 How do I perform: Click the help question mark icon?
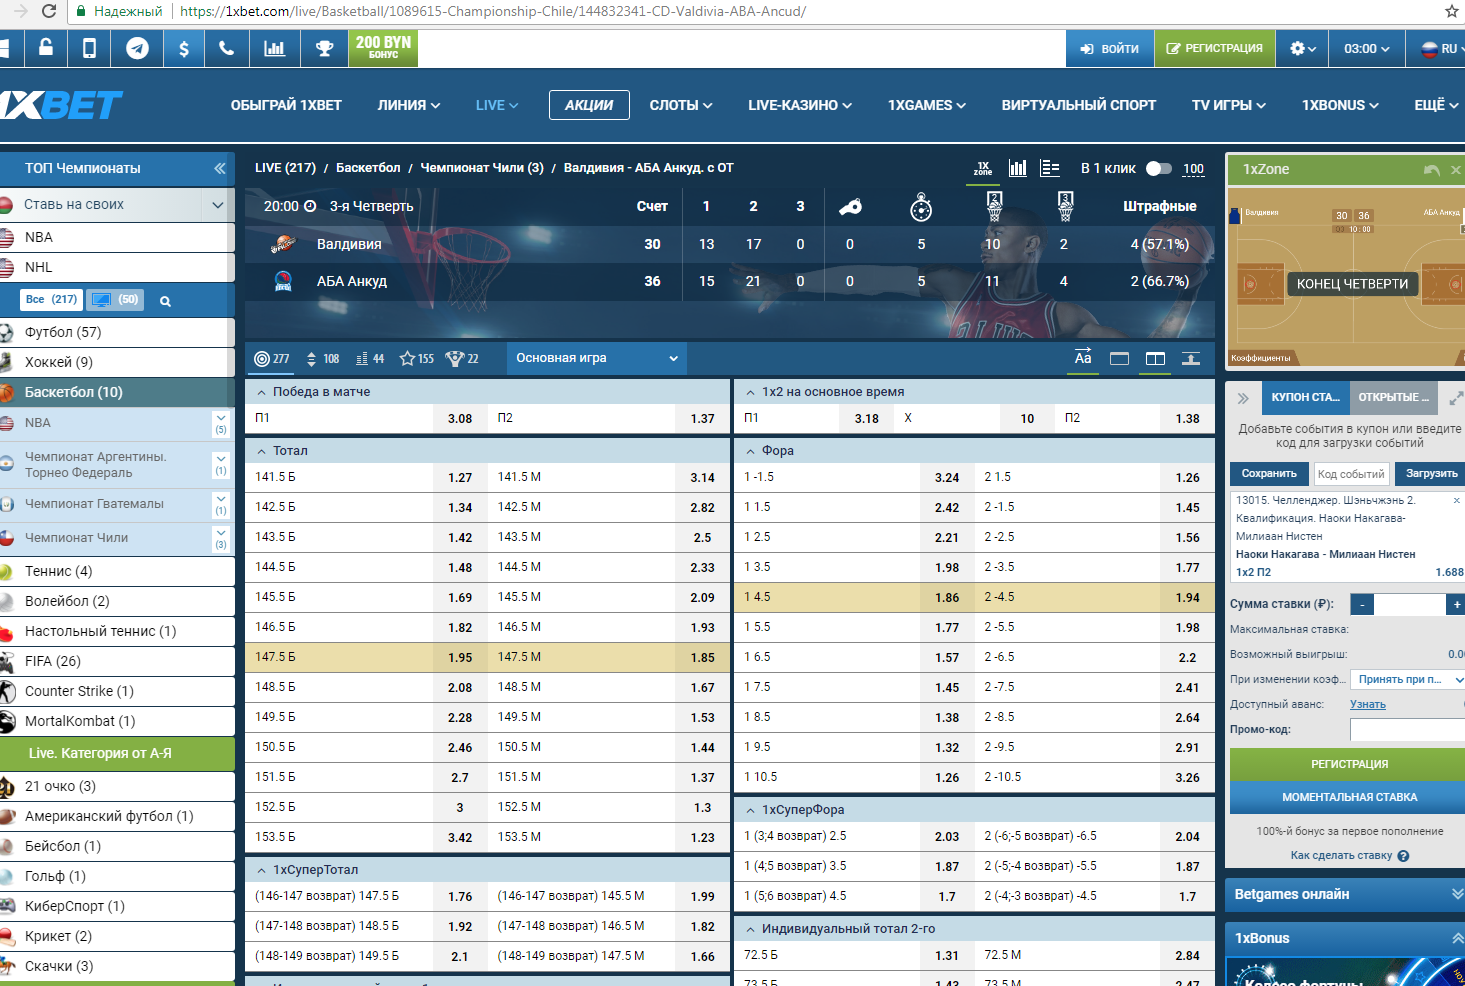tap(1403, 856)
